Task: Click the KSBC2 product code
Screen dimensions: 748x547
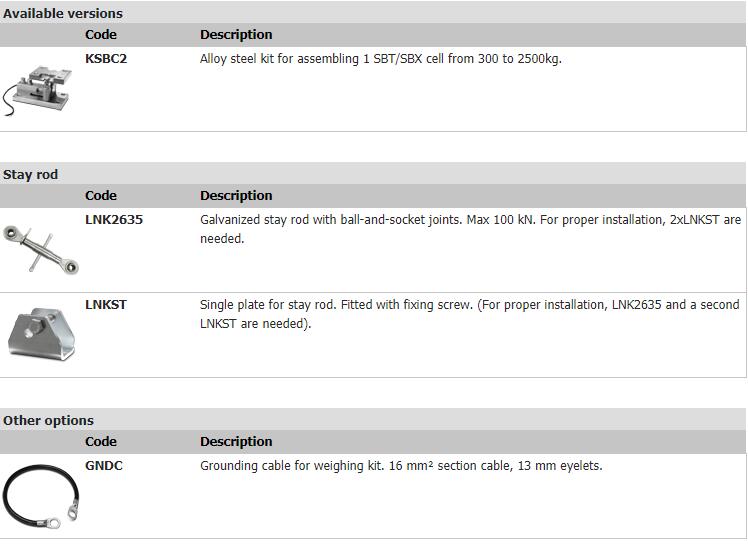Action: [106, 59]
